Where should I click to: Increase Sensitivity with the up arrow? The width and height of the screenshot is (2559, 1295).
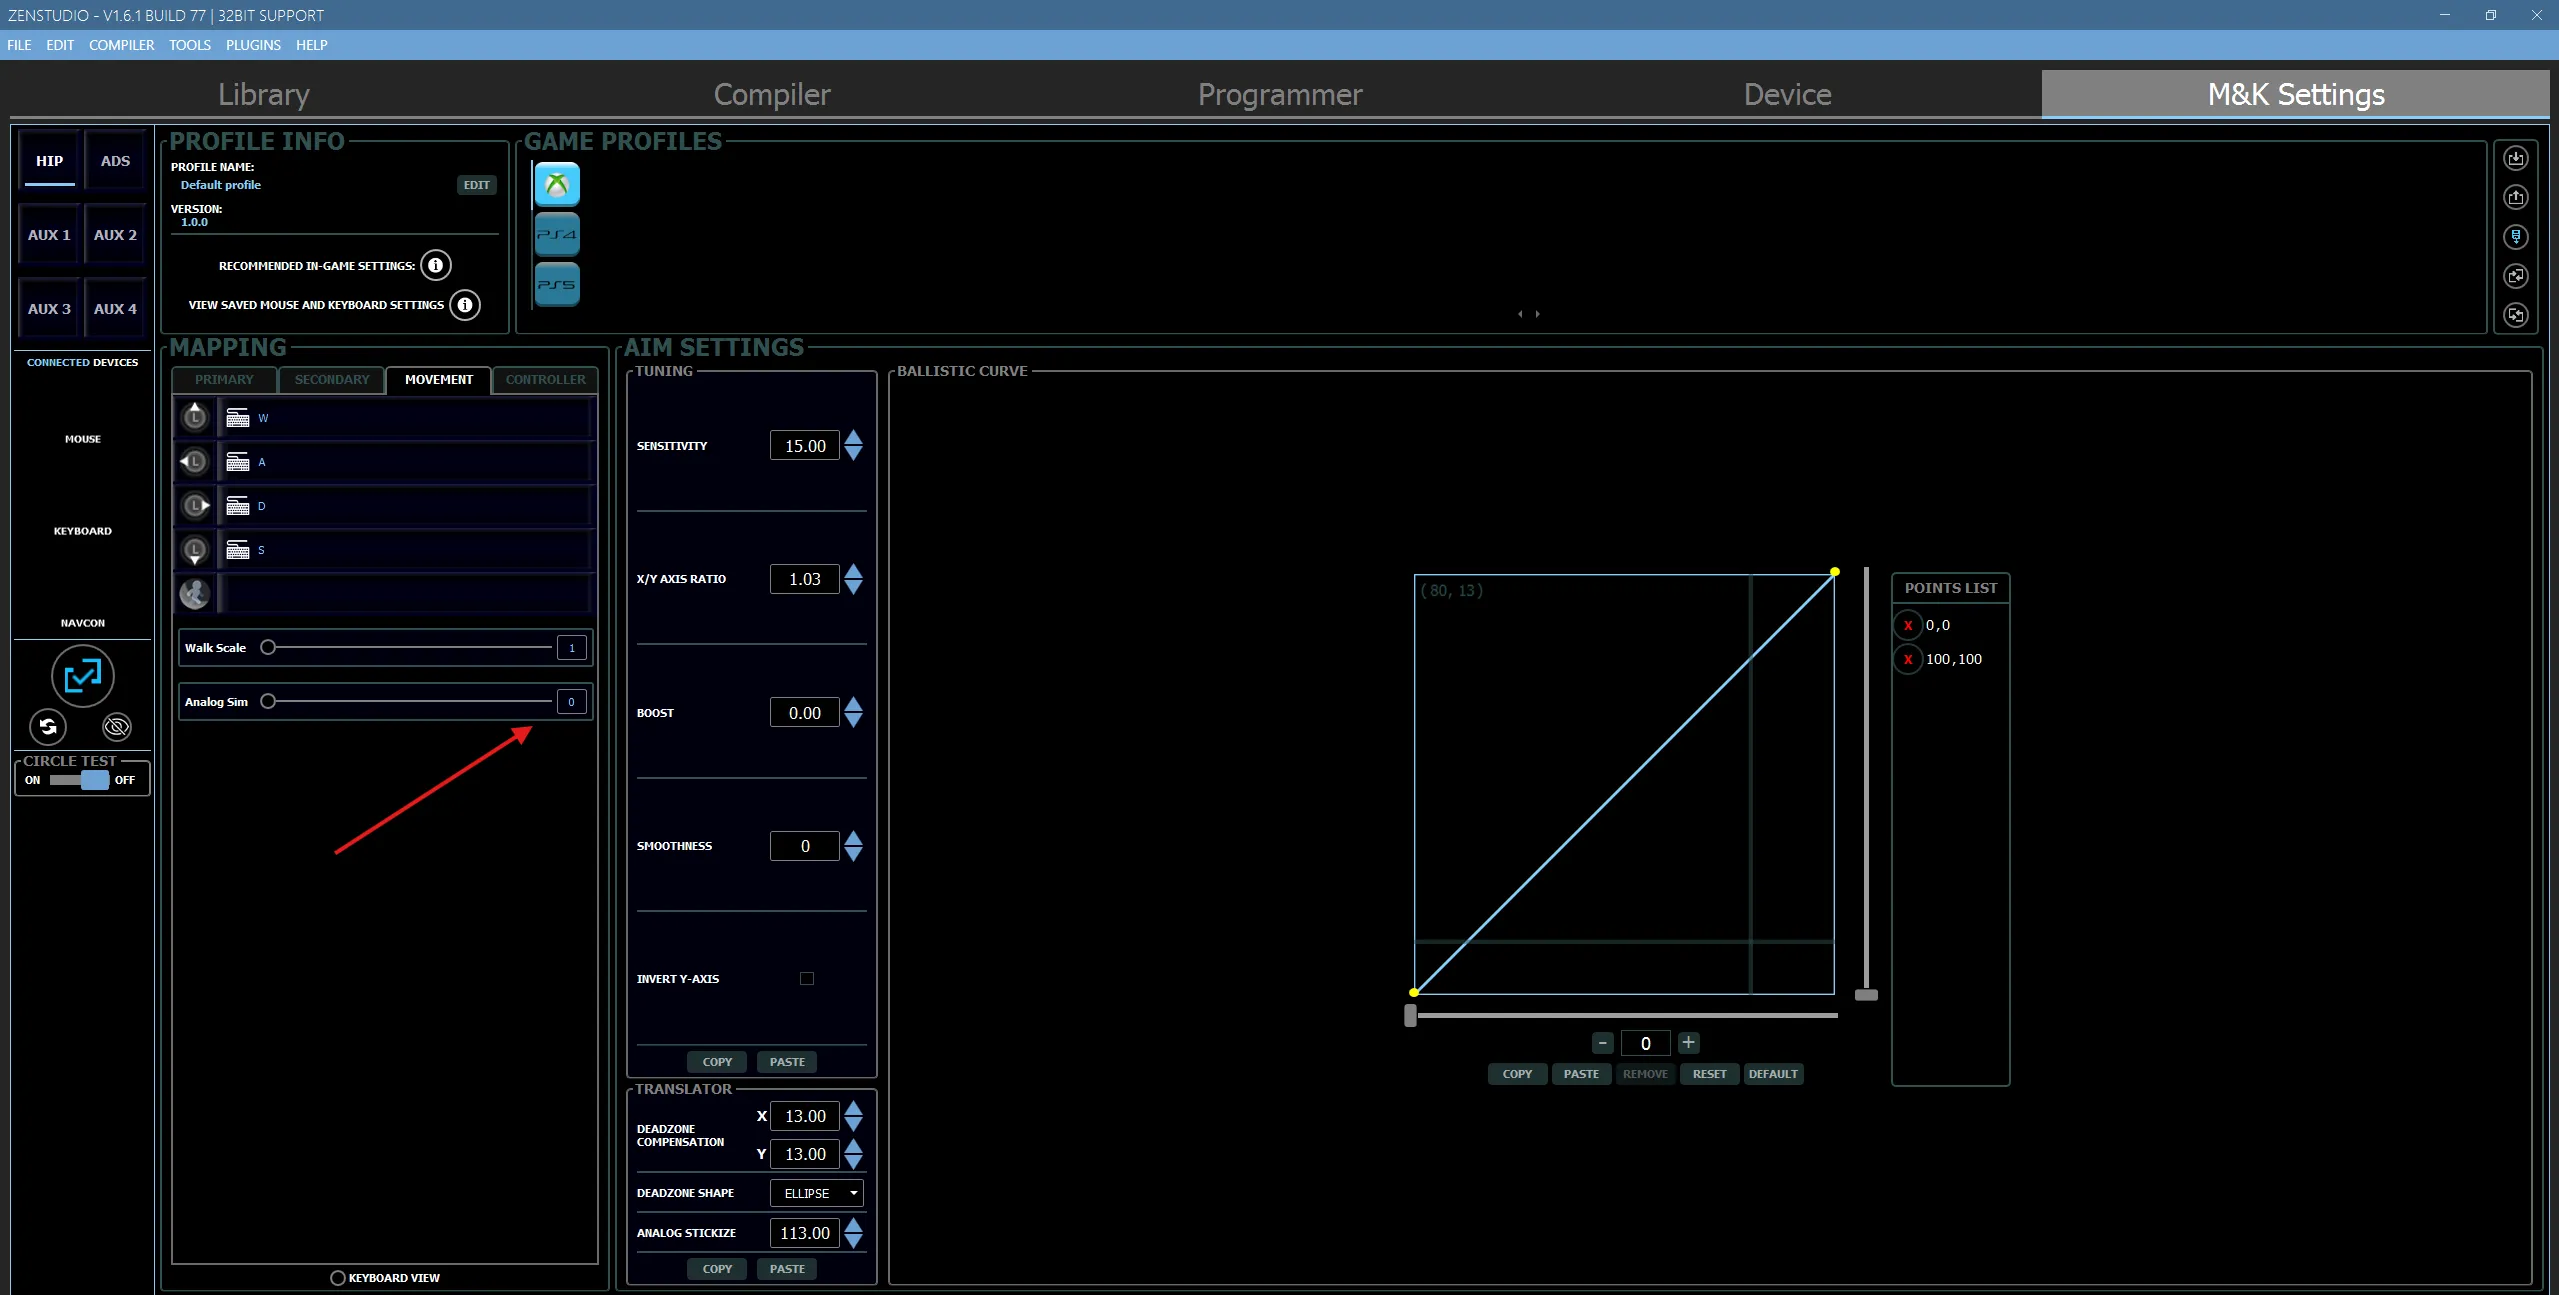[x=853, y=438]
